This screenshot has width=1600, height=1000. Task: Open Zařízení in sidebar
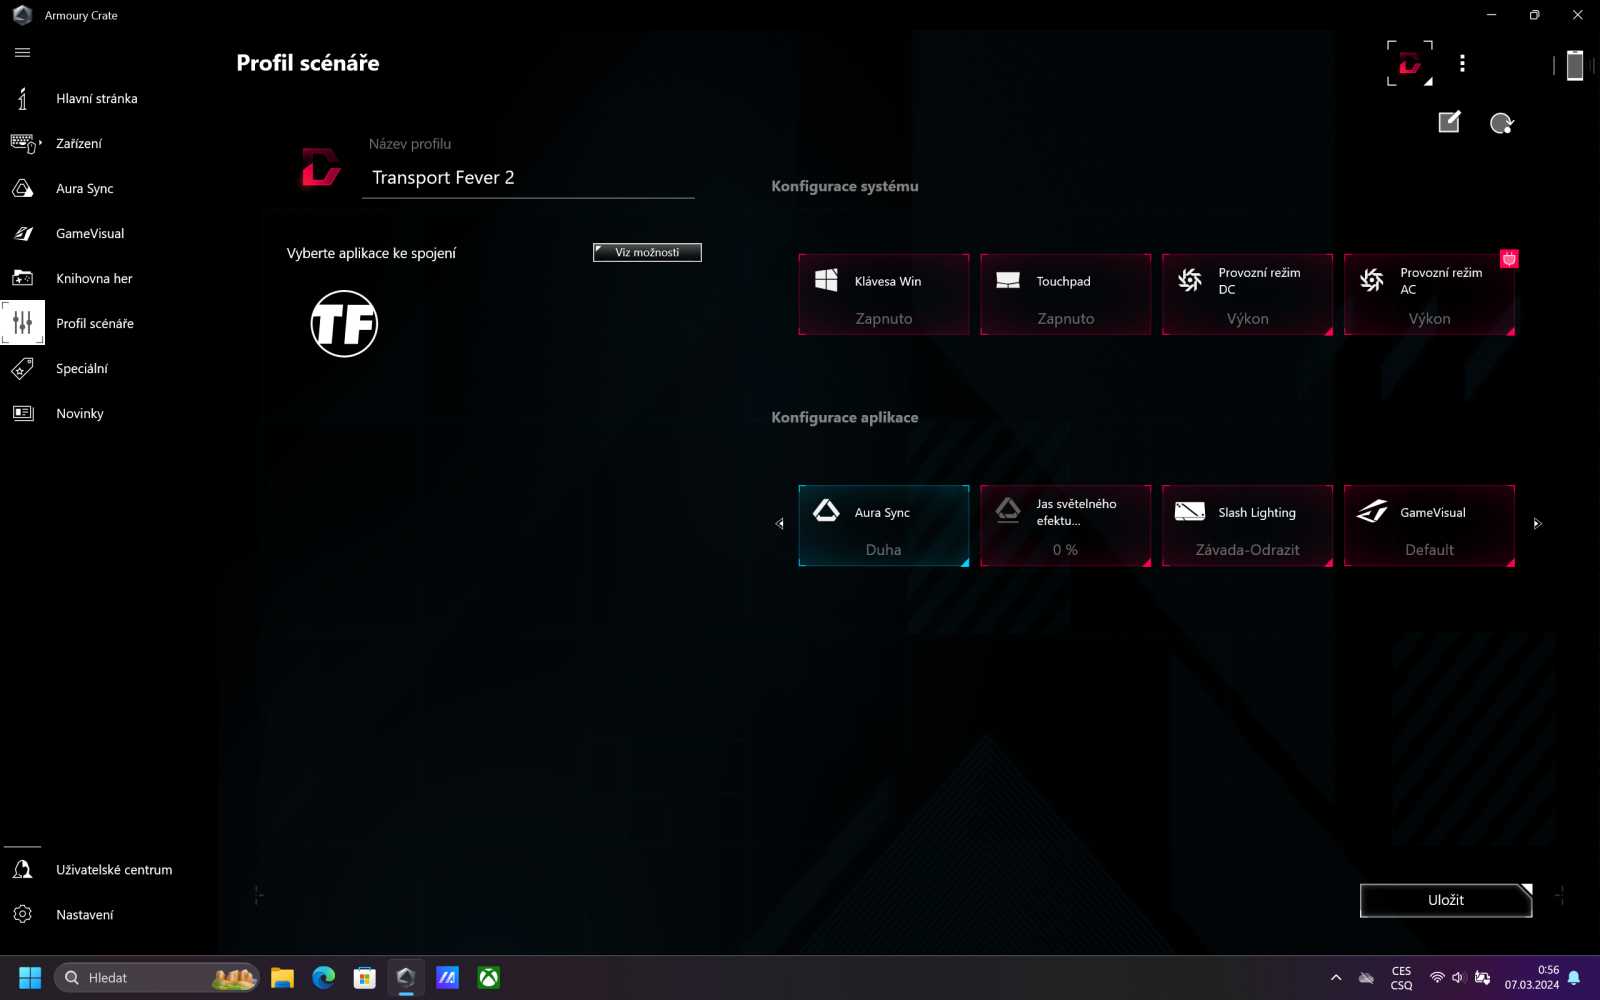[79, 143]
